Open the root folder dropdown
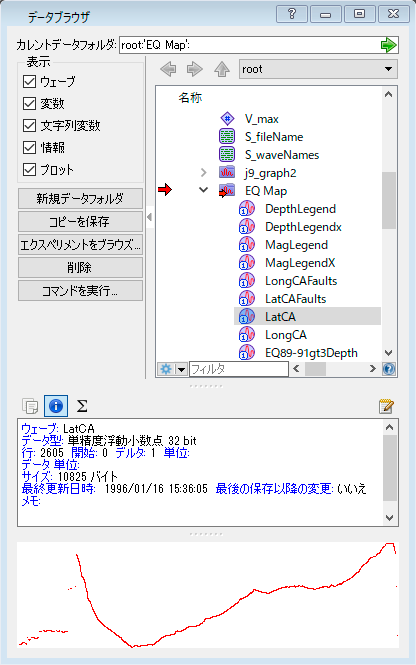Image resolution: width=416 pixels, height=665 pixels. [318, 69]
